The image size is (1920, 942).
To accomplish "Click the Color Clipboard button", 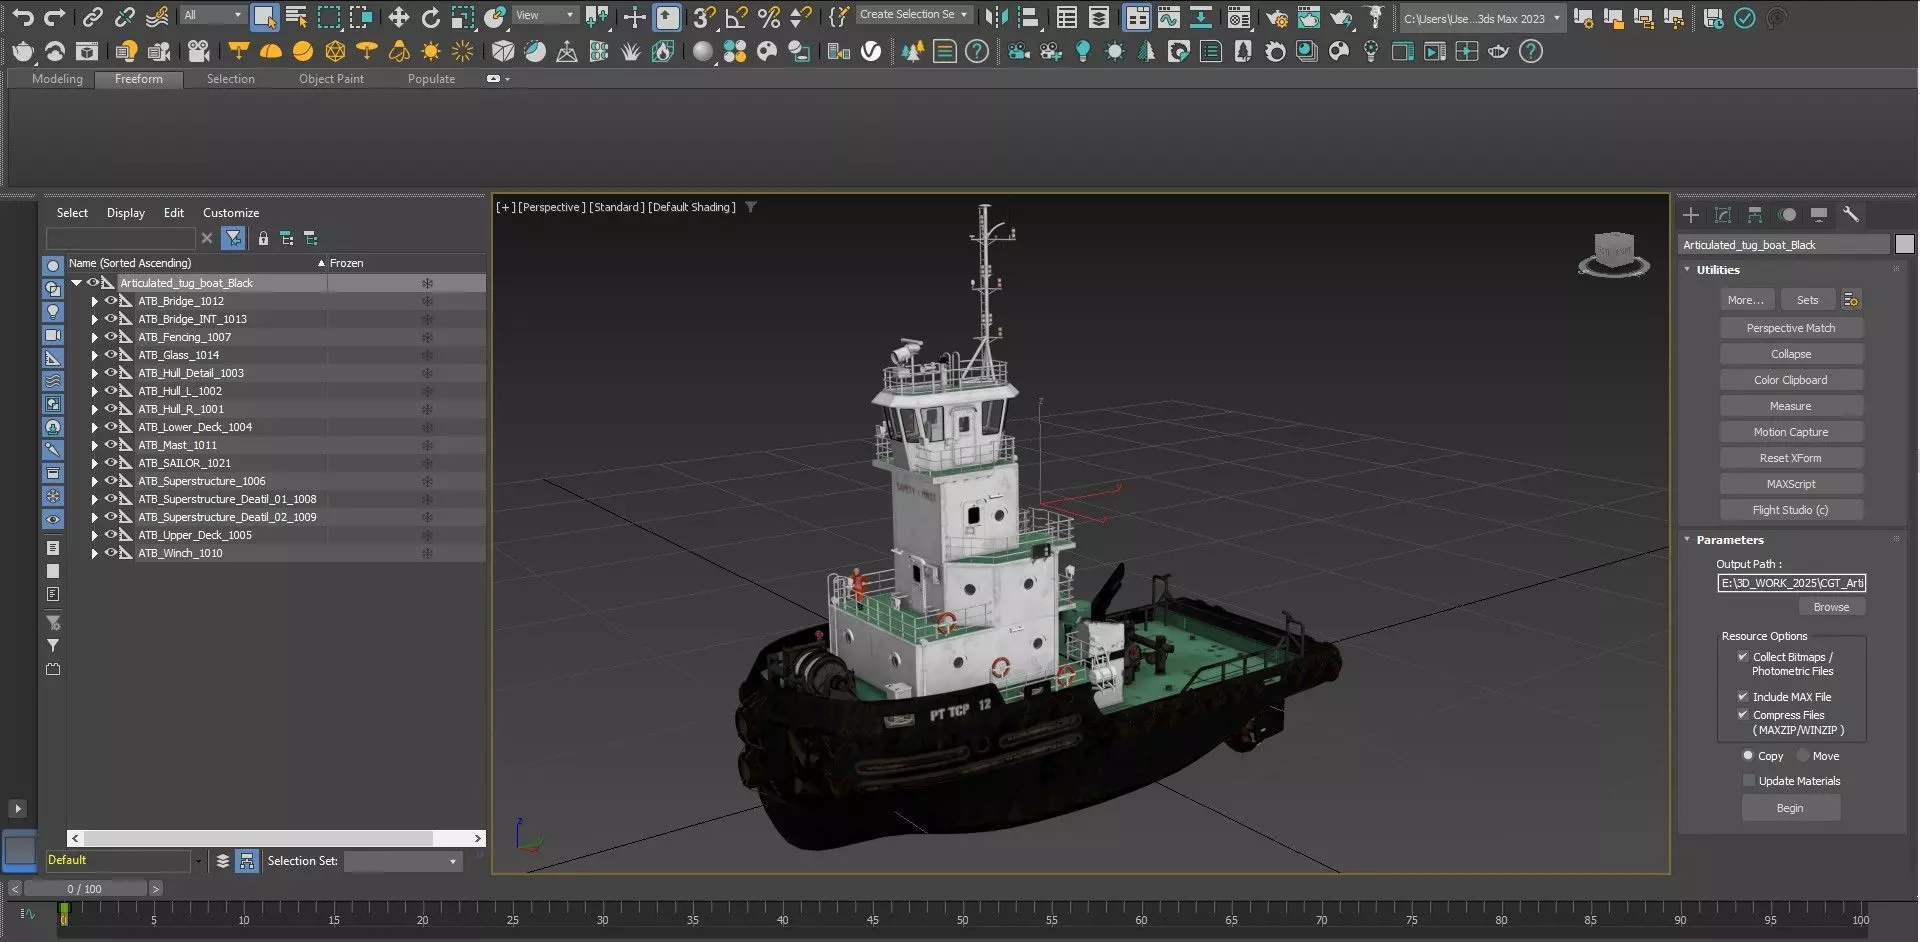I will (x=1791, y=380).
